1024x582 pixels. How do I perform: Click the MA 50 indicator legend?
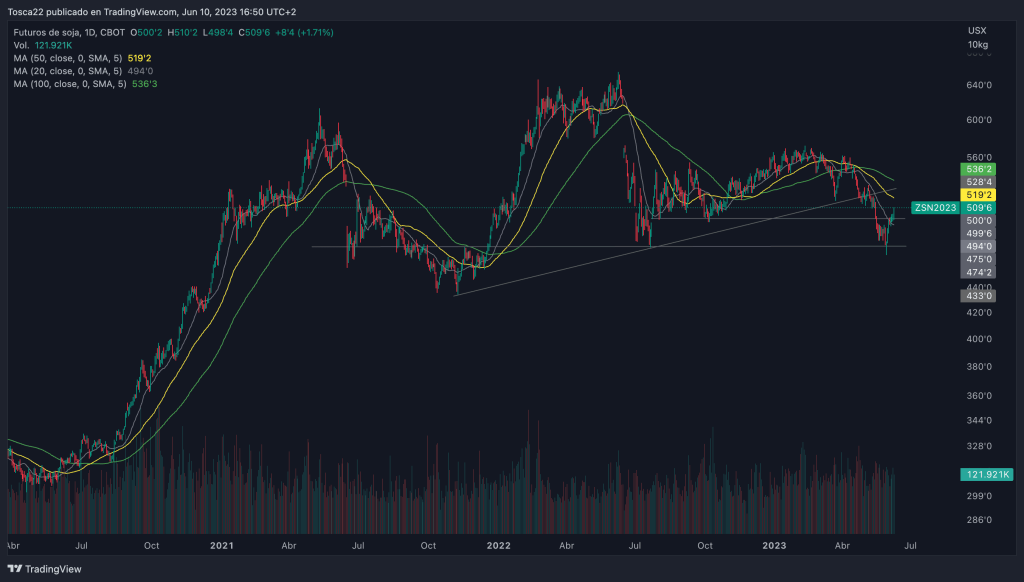(x=68, y=58)
